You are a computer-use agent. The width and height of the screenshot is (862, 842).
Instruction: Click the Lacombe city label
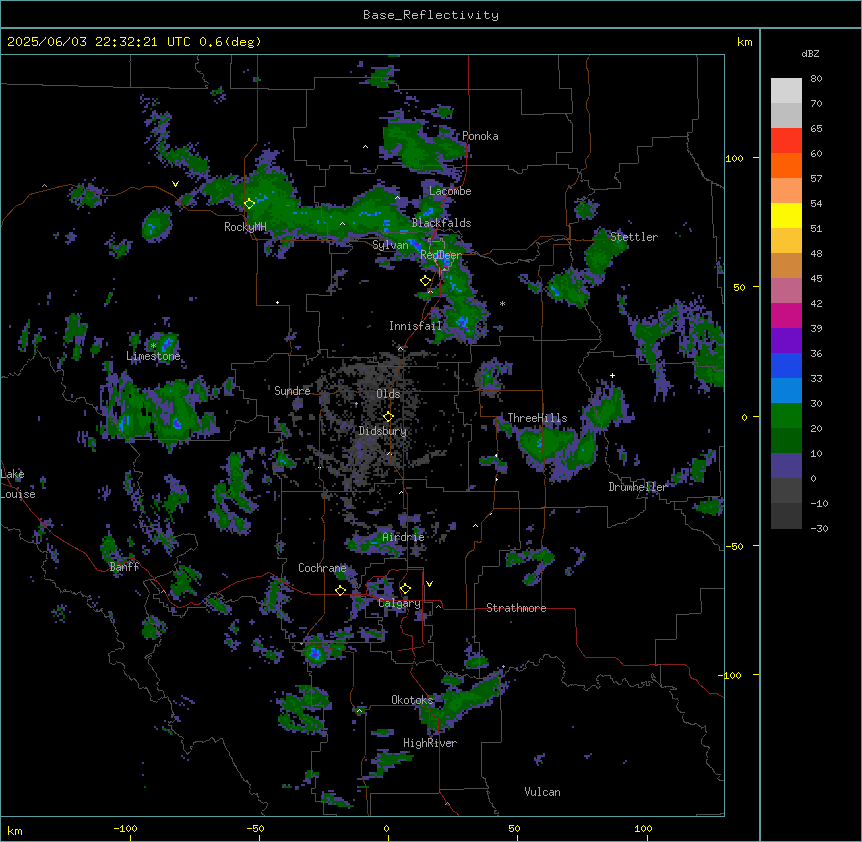tap(450, 191)
